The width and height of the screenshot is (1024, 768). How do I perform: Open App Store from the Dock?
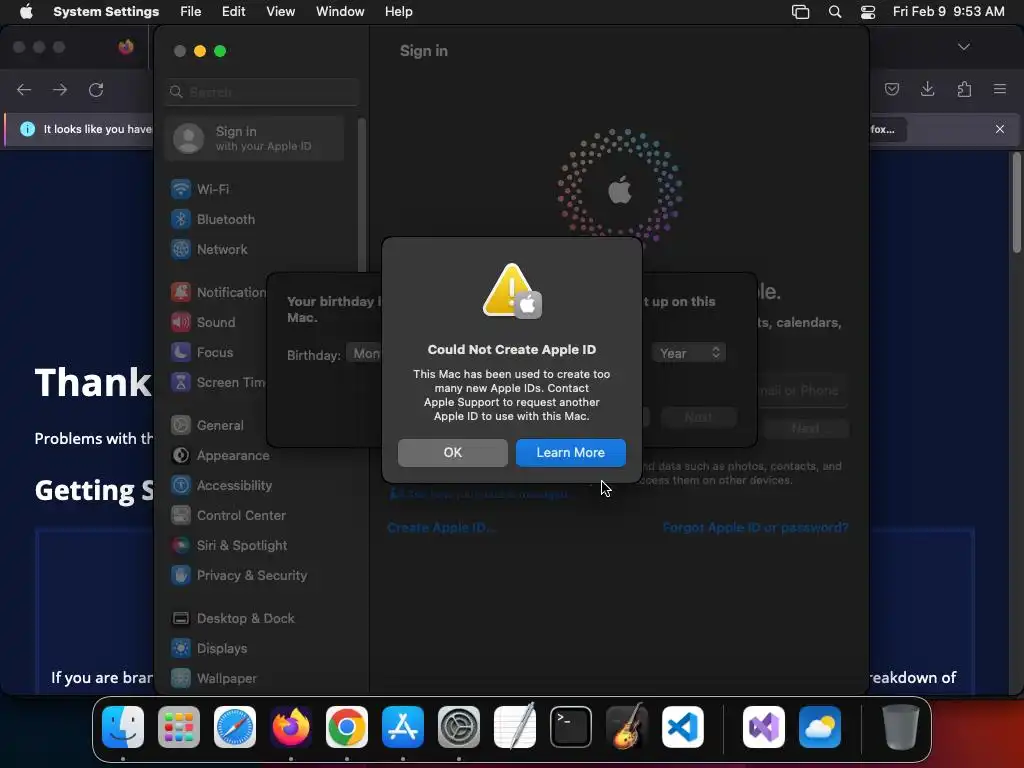pyautogui.click(x=403, y=727)
